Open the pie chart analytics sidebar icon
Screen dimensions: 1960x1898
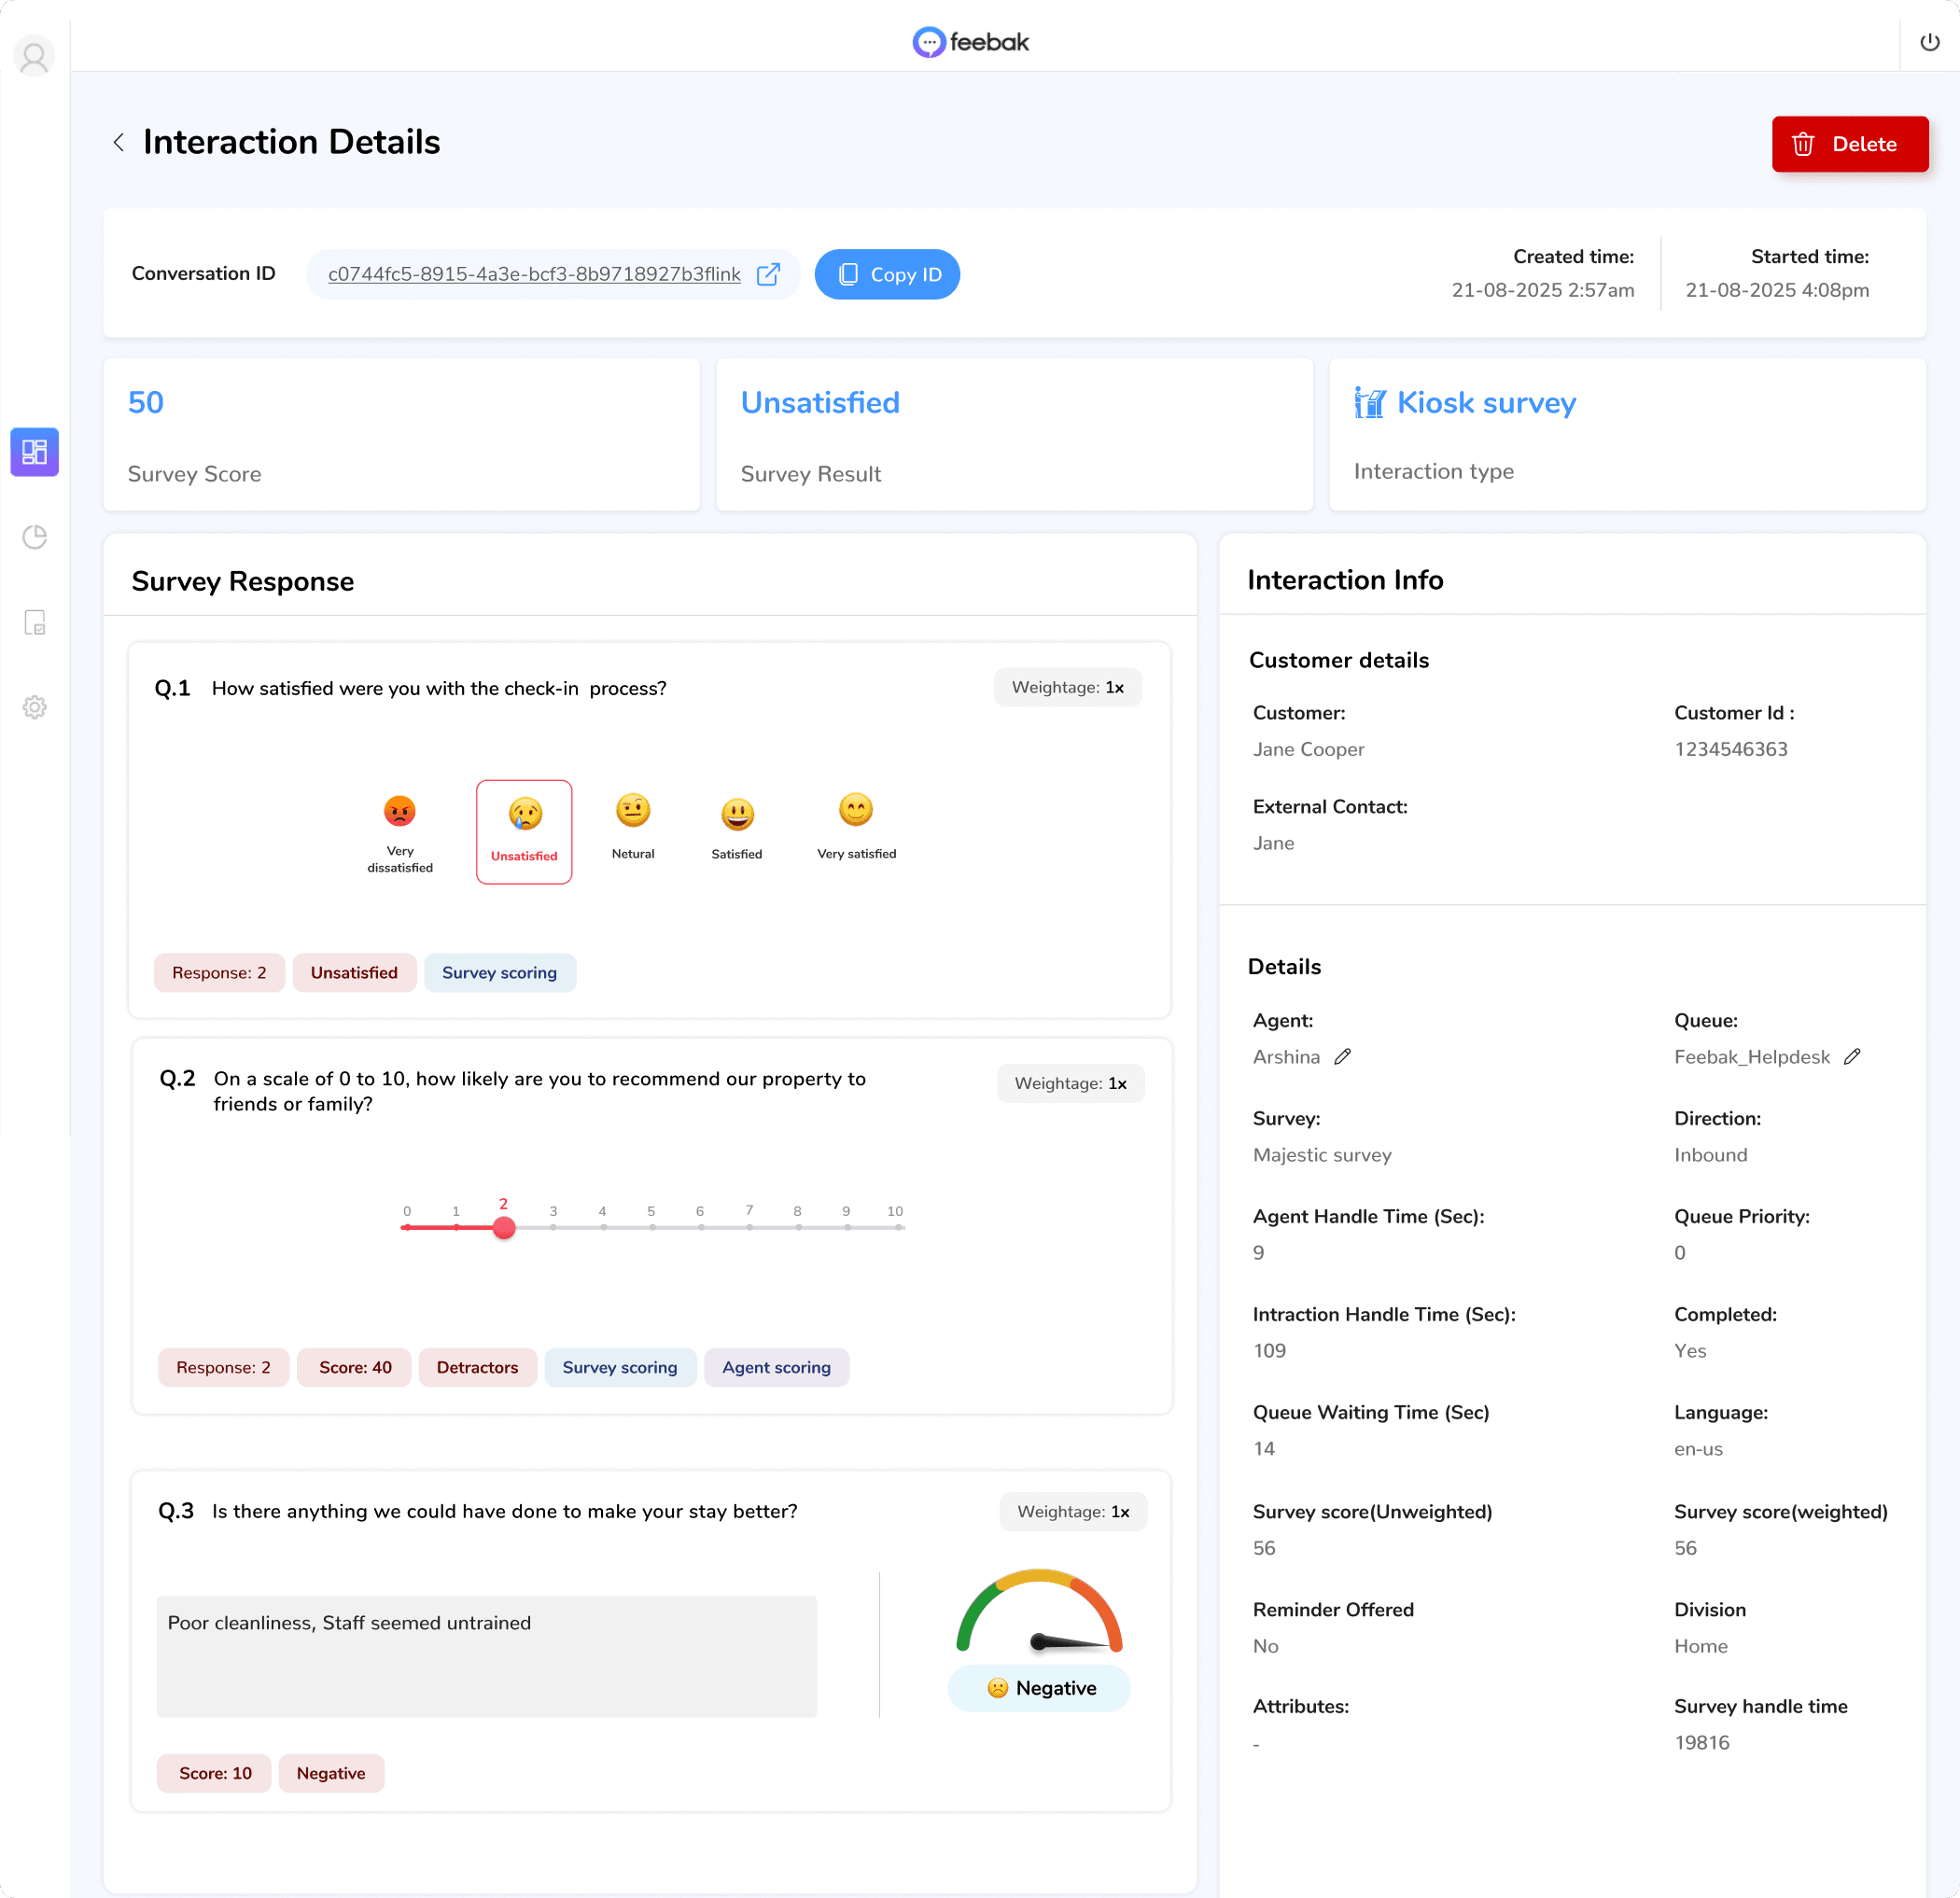click(x=35, y=537)
